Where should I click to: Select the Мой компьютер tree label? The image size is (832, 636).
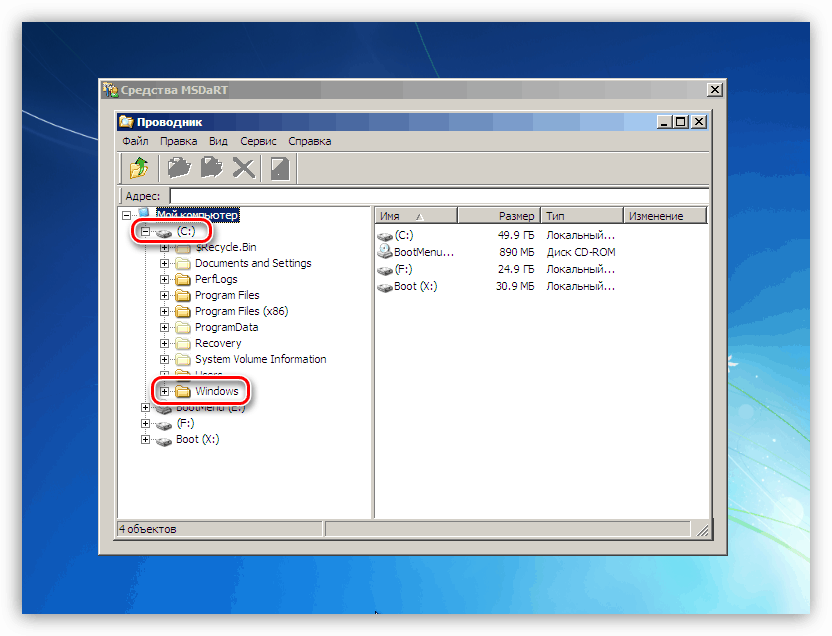tap(197, 215)
